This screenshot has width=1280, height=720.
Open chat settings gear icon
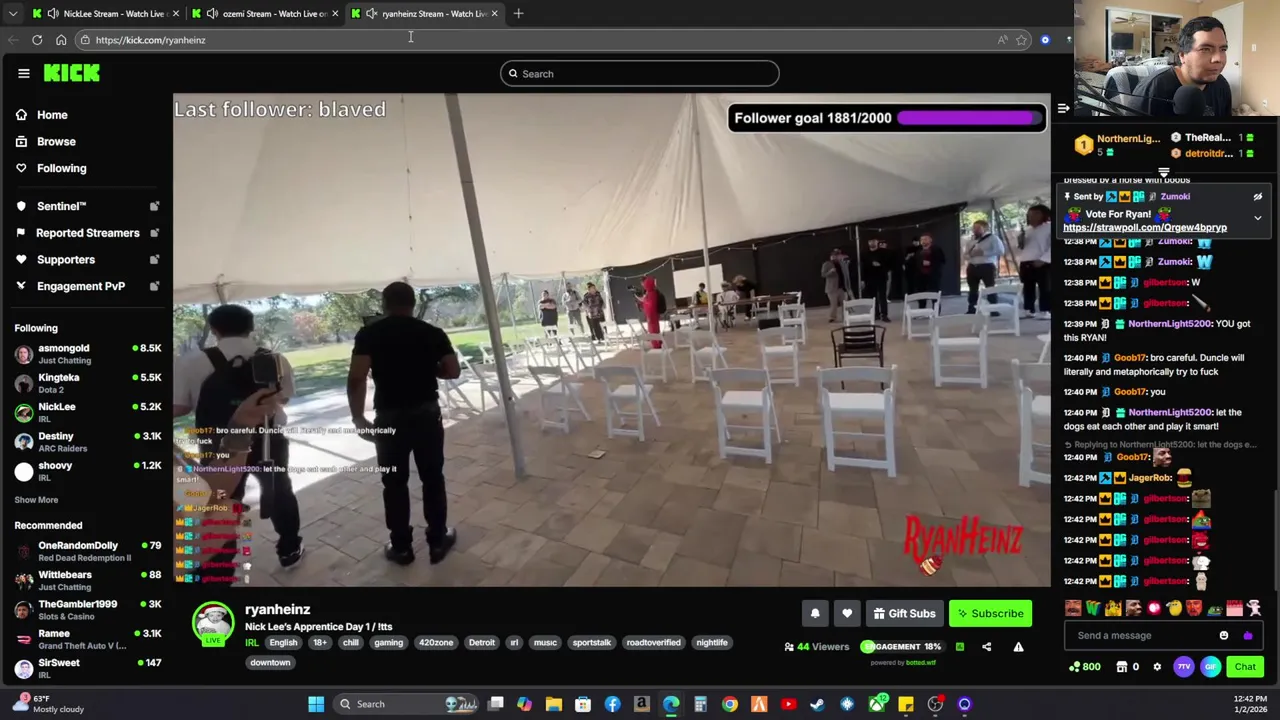point(1157,667)
